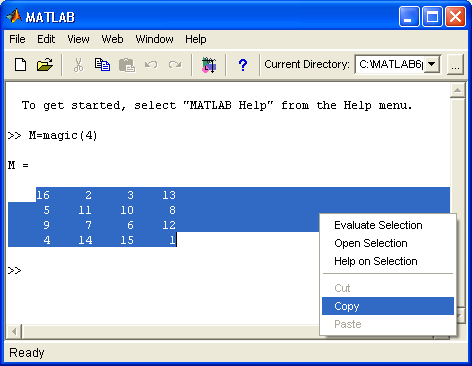472x366 pixels.
Task: Click the Current Directory label
Action: [x=307, y=64]
